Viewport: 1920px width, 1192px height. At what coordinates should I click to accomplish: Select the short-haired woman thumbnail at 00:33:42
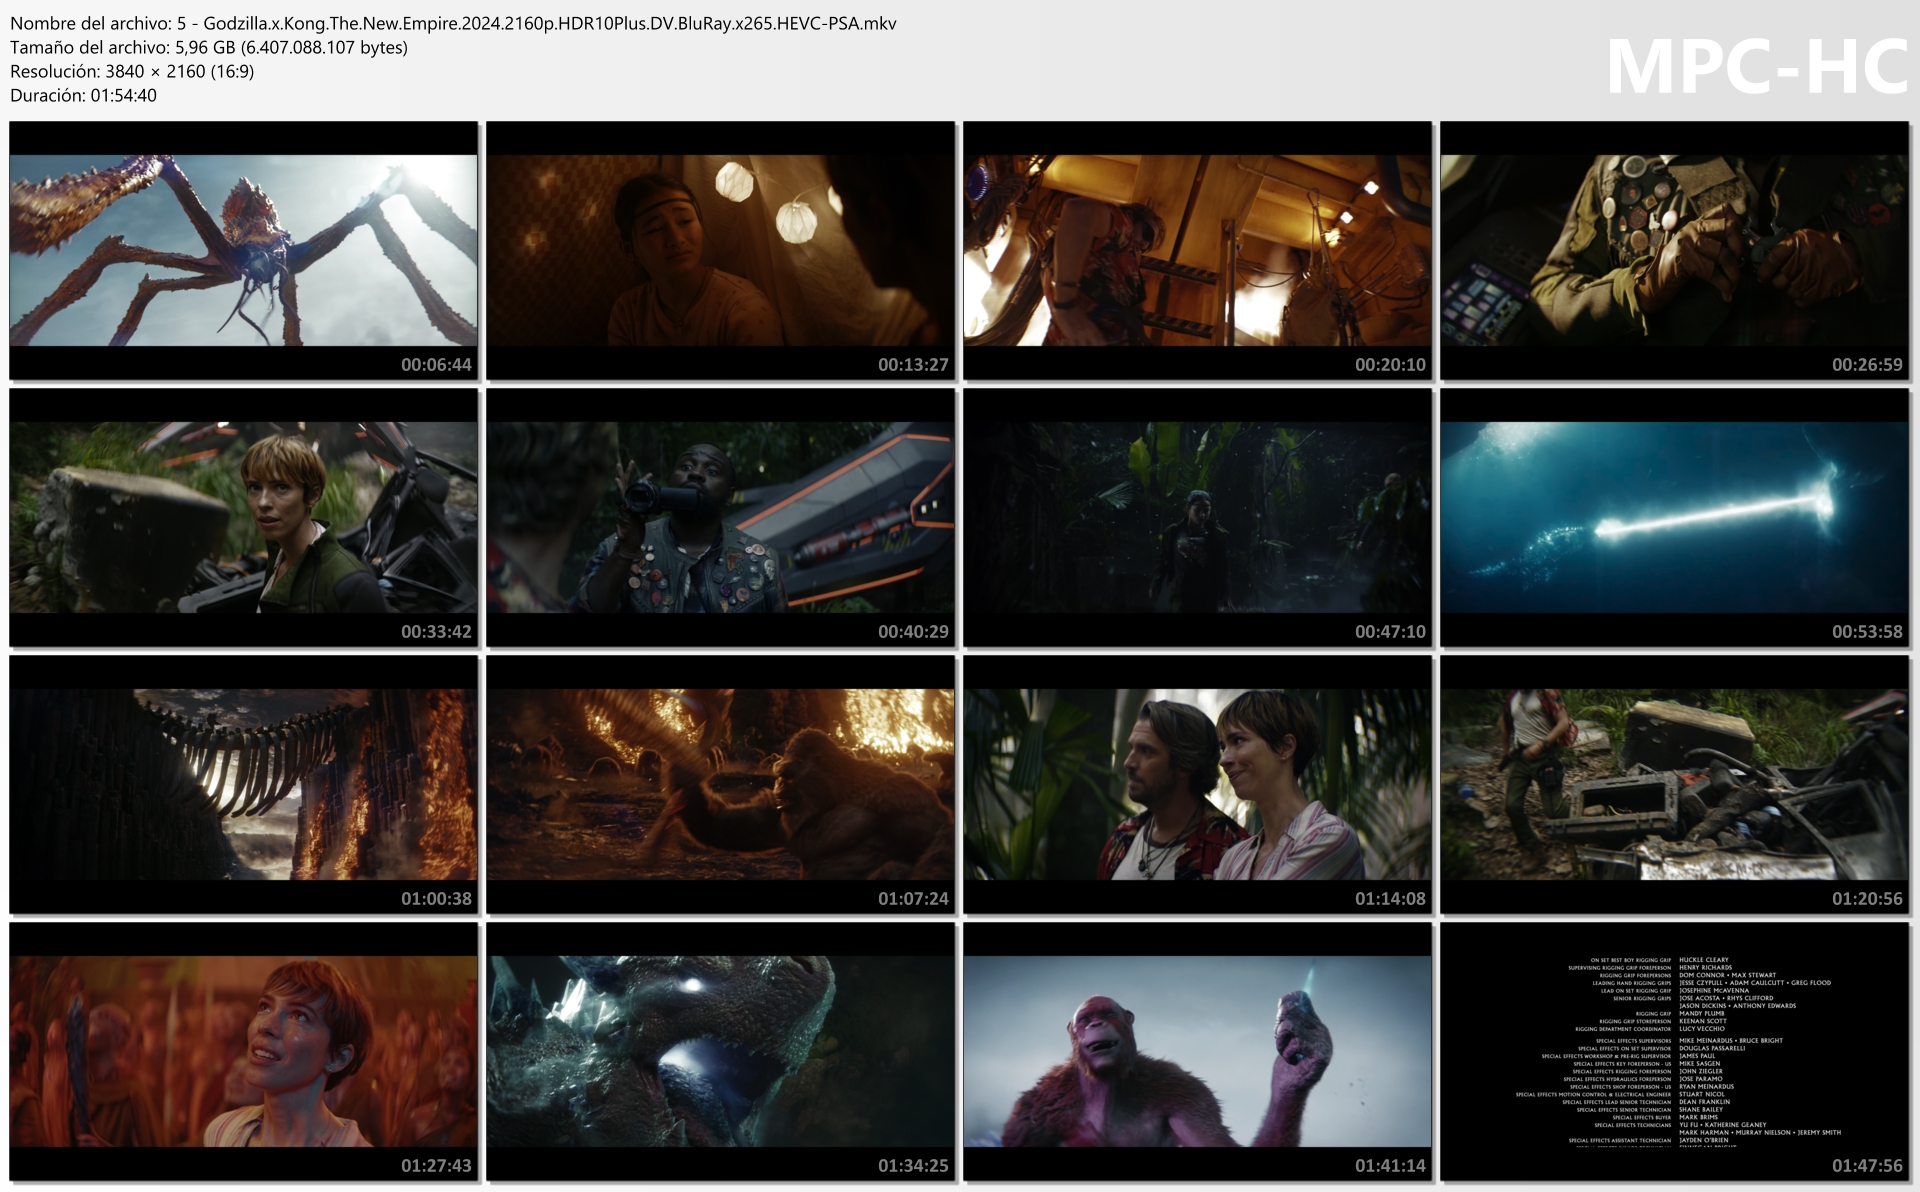[244, 517]
